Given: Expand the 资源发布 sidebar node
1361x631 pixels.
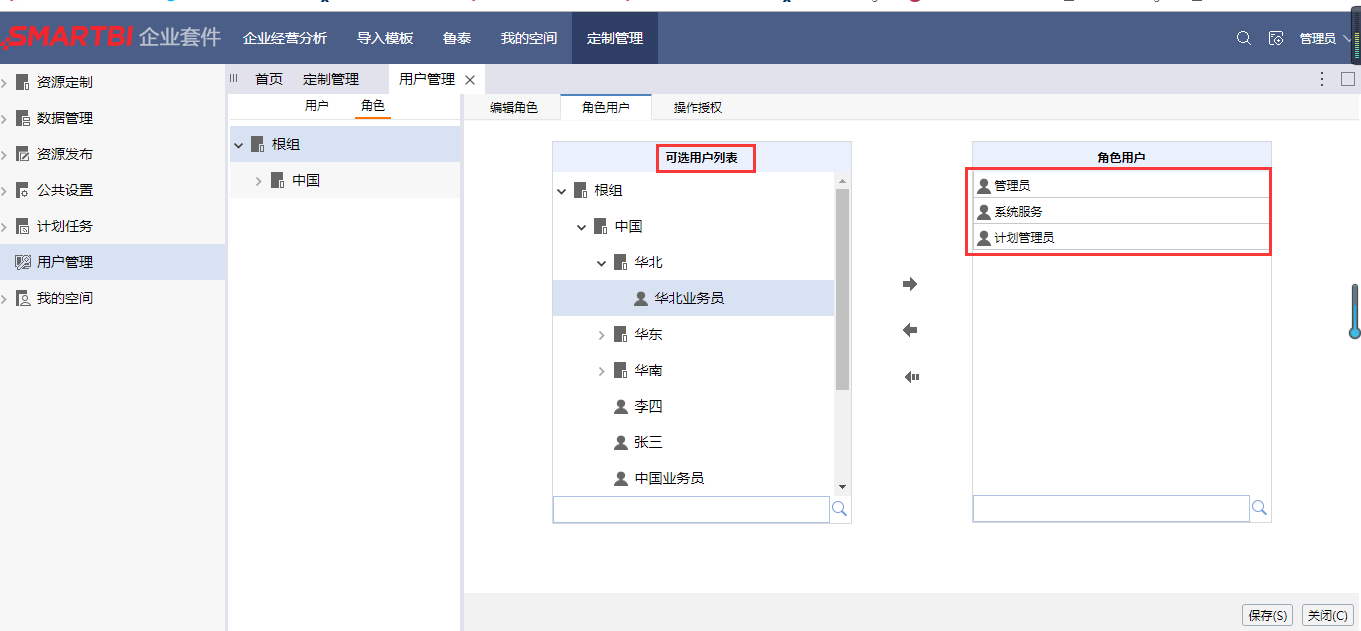Looking at the screenshot, I should [5, 154].
